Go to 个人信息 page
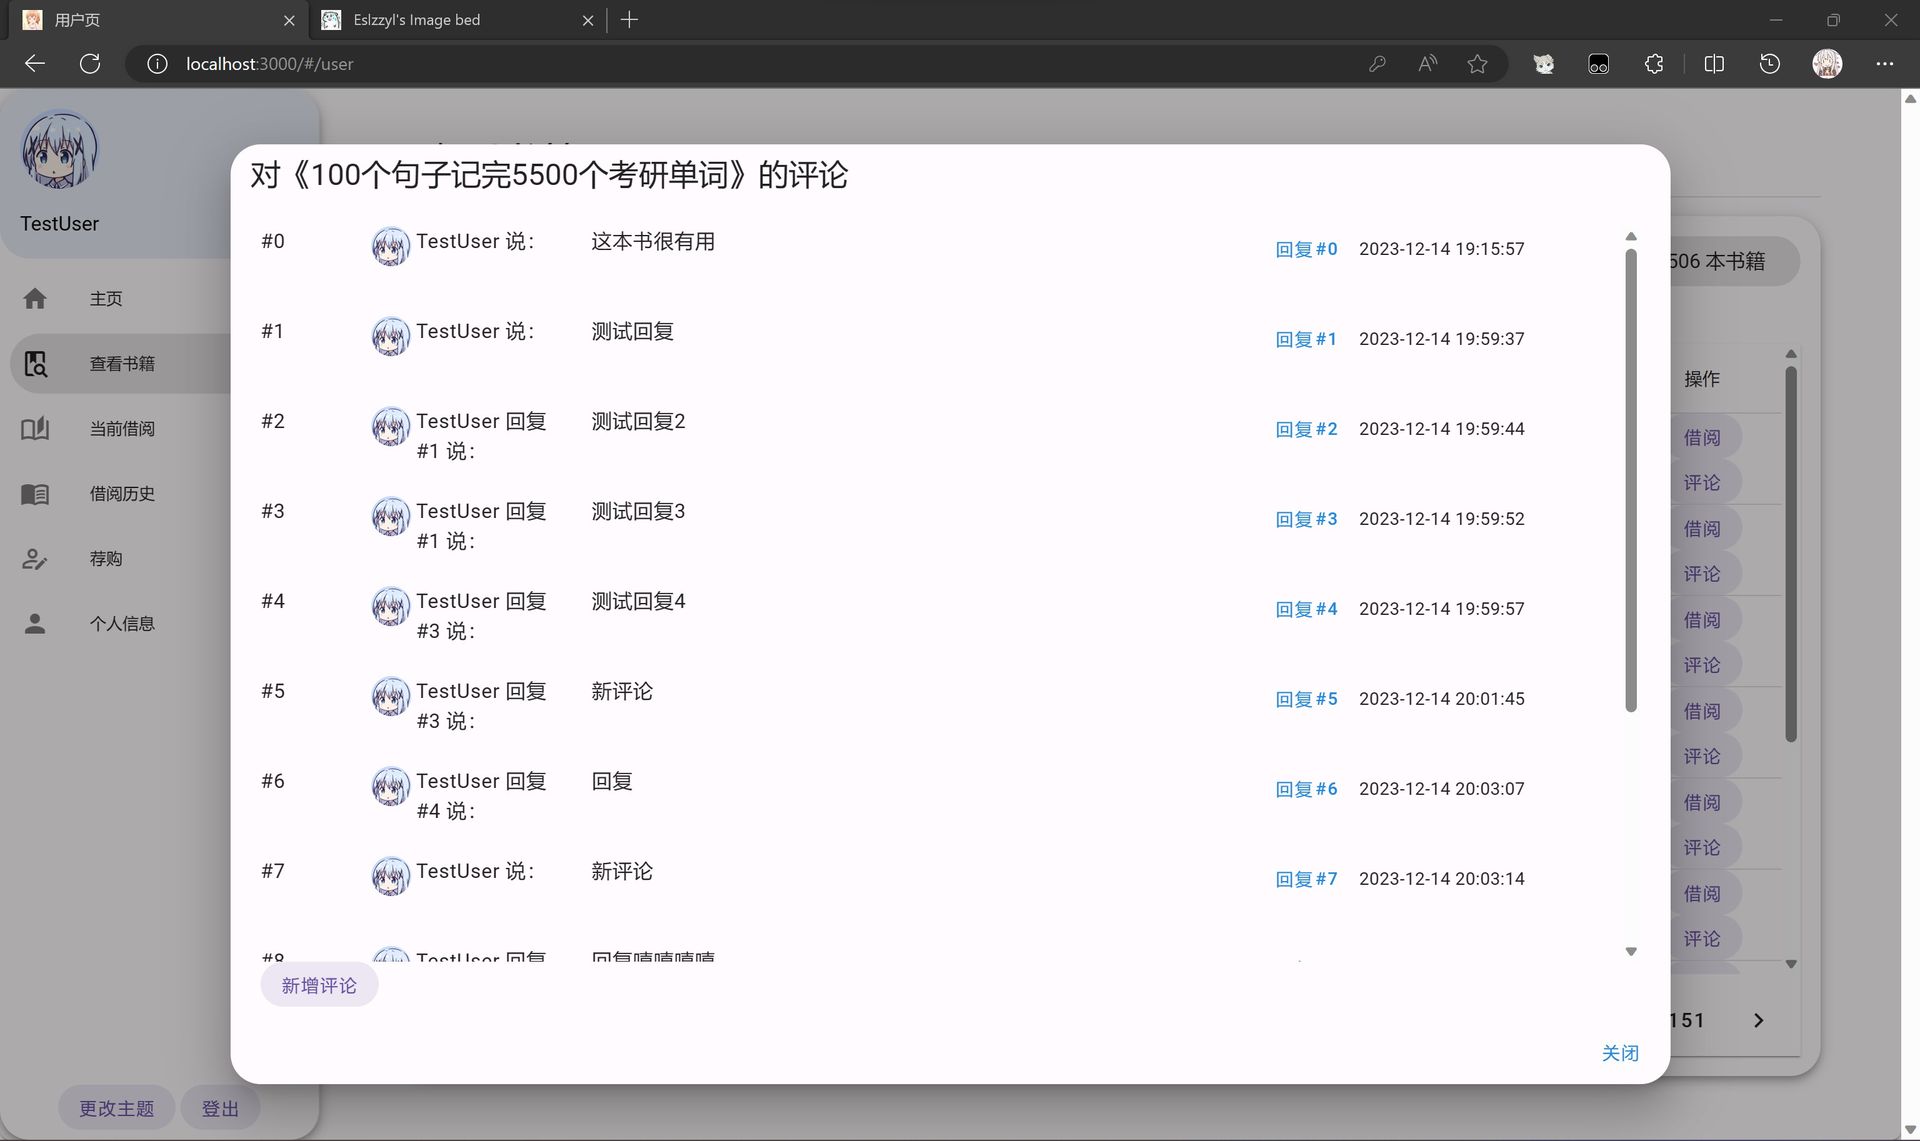Screen dimensions: 1920x1141 pyautogui.click(x=120, y=624)
